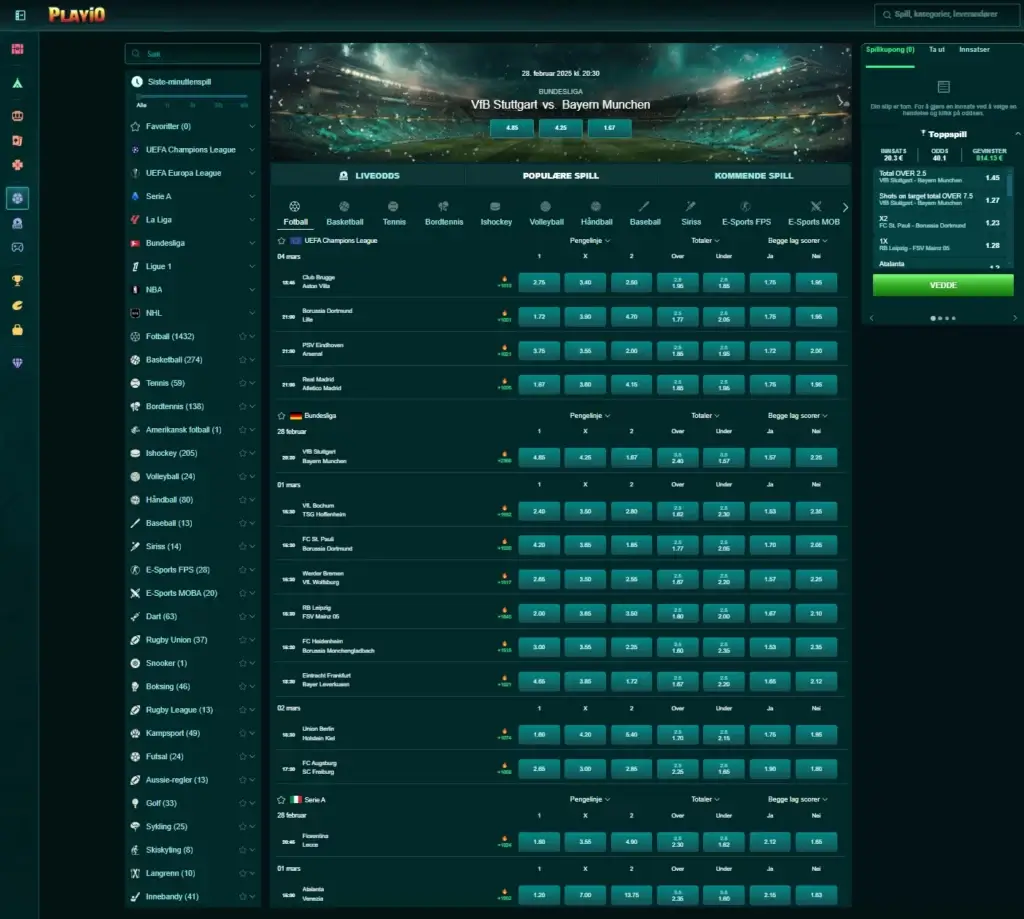Go to next banner with right arrow
Viewport: 1024px width, 919px height.
coord(840,101)
